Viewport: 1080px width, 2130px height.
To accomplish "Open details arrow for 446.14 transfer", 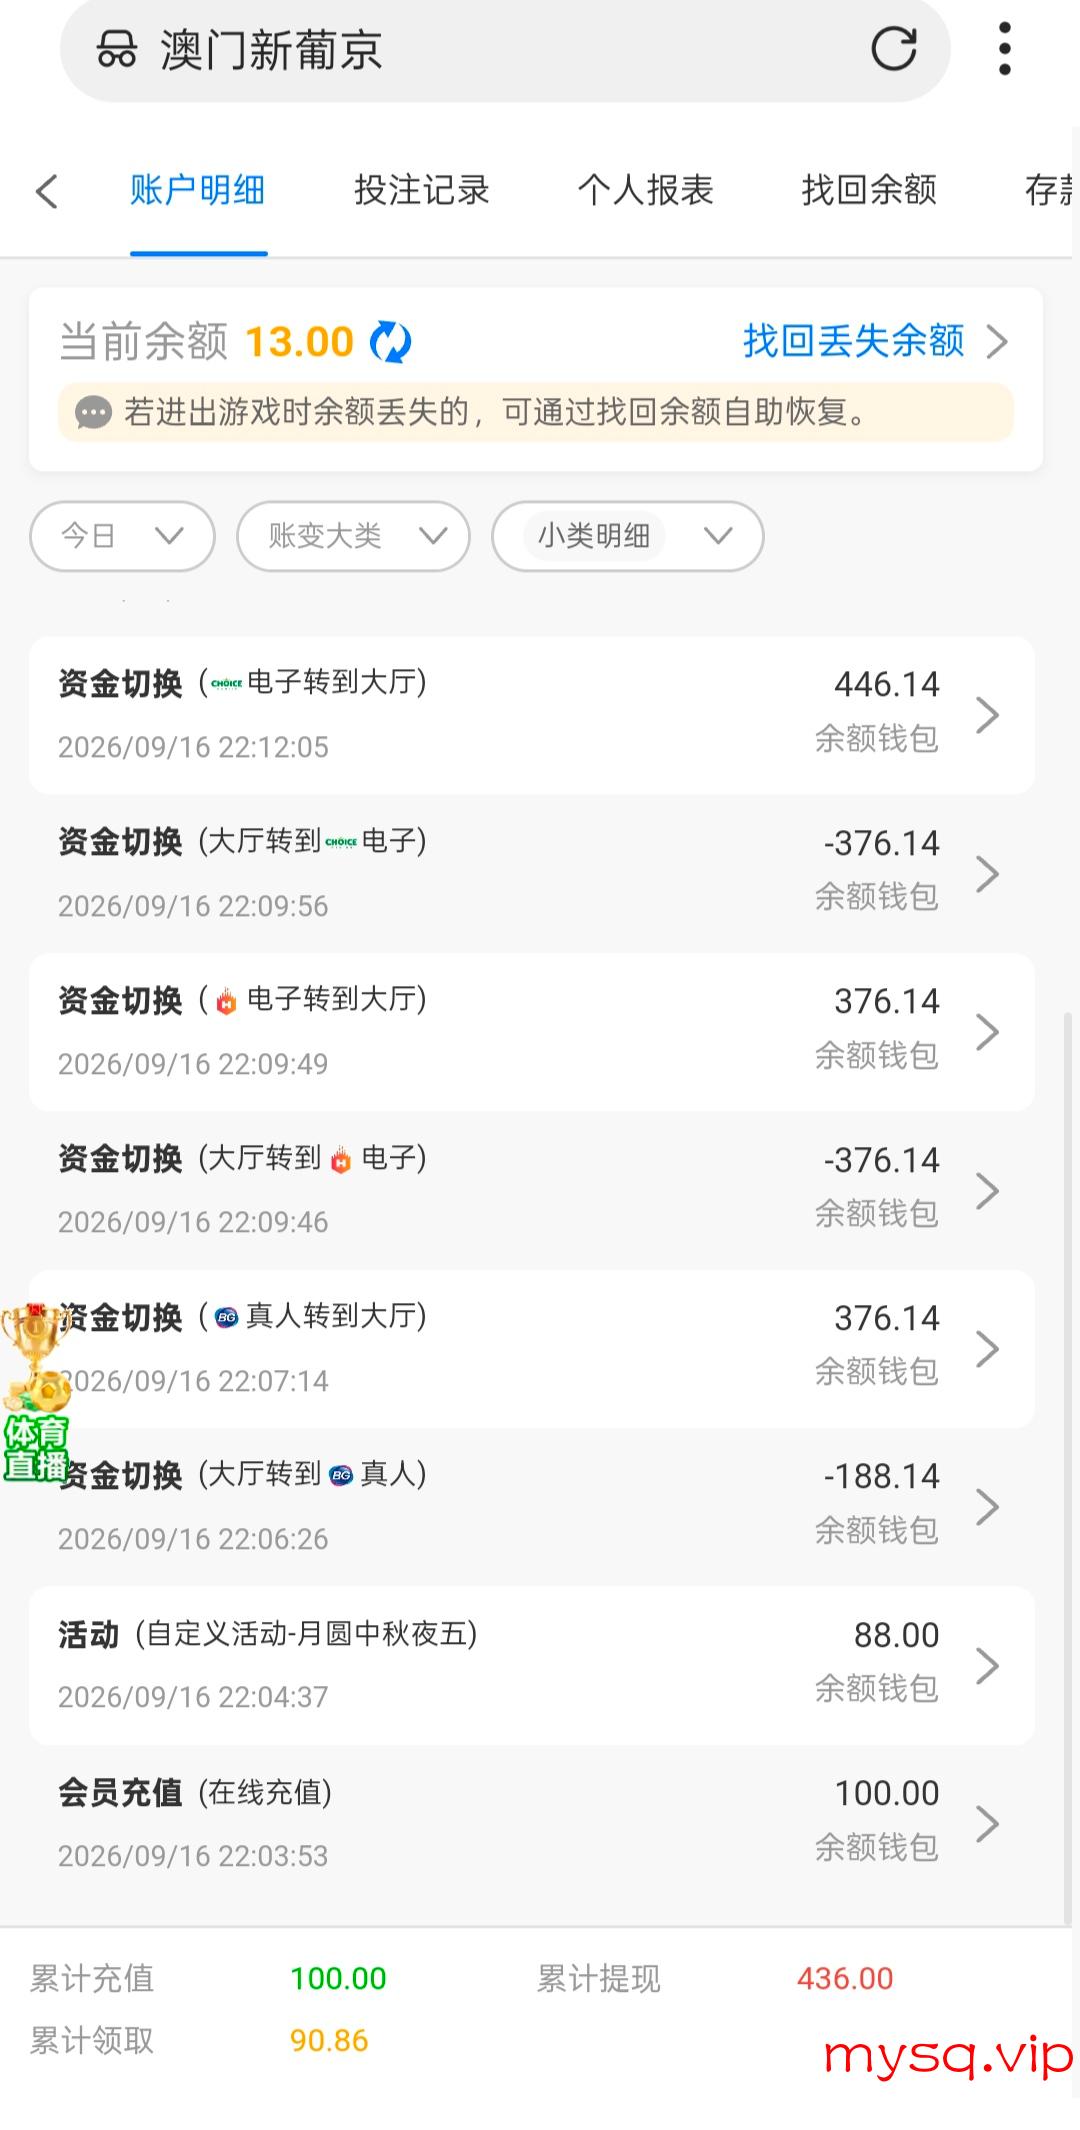I will pos(987,715).
